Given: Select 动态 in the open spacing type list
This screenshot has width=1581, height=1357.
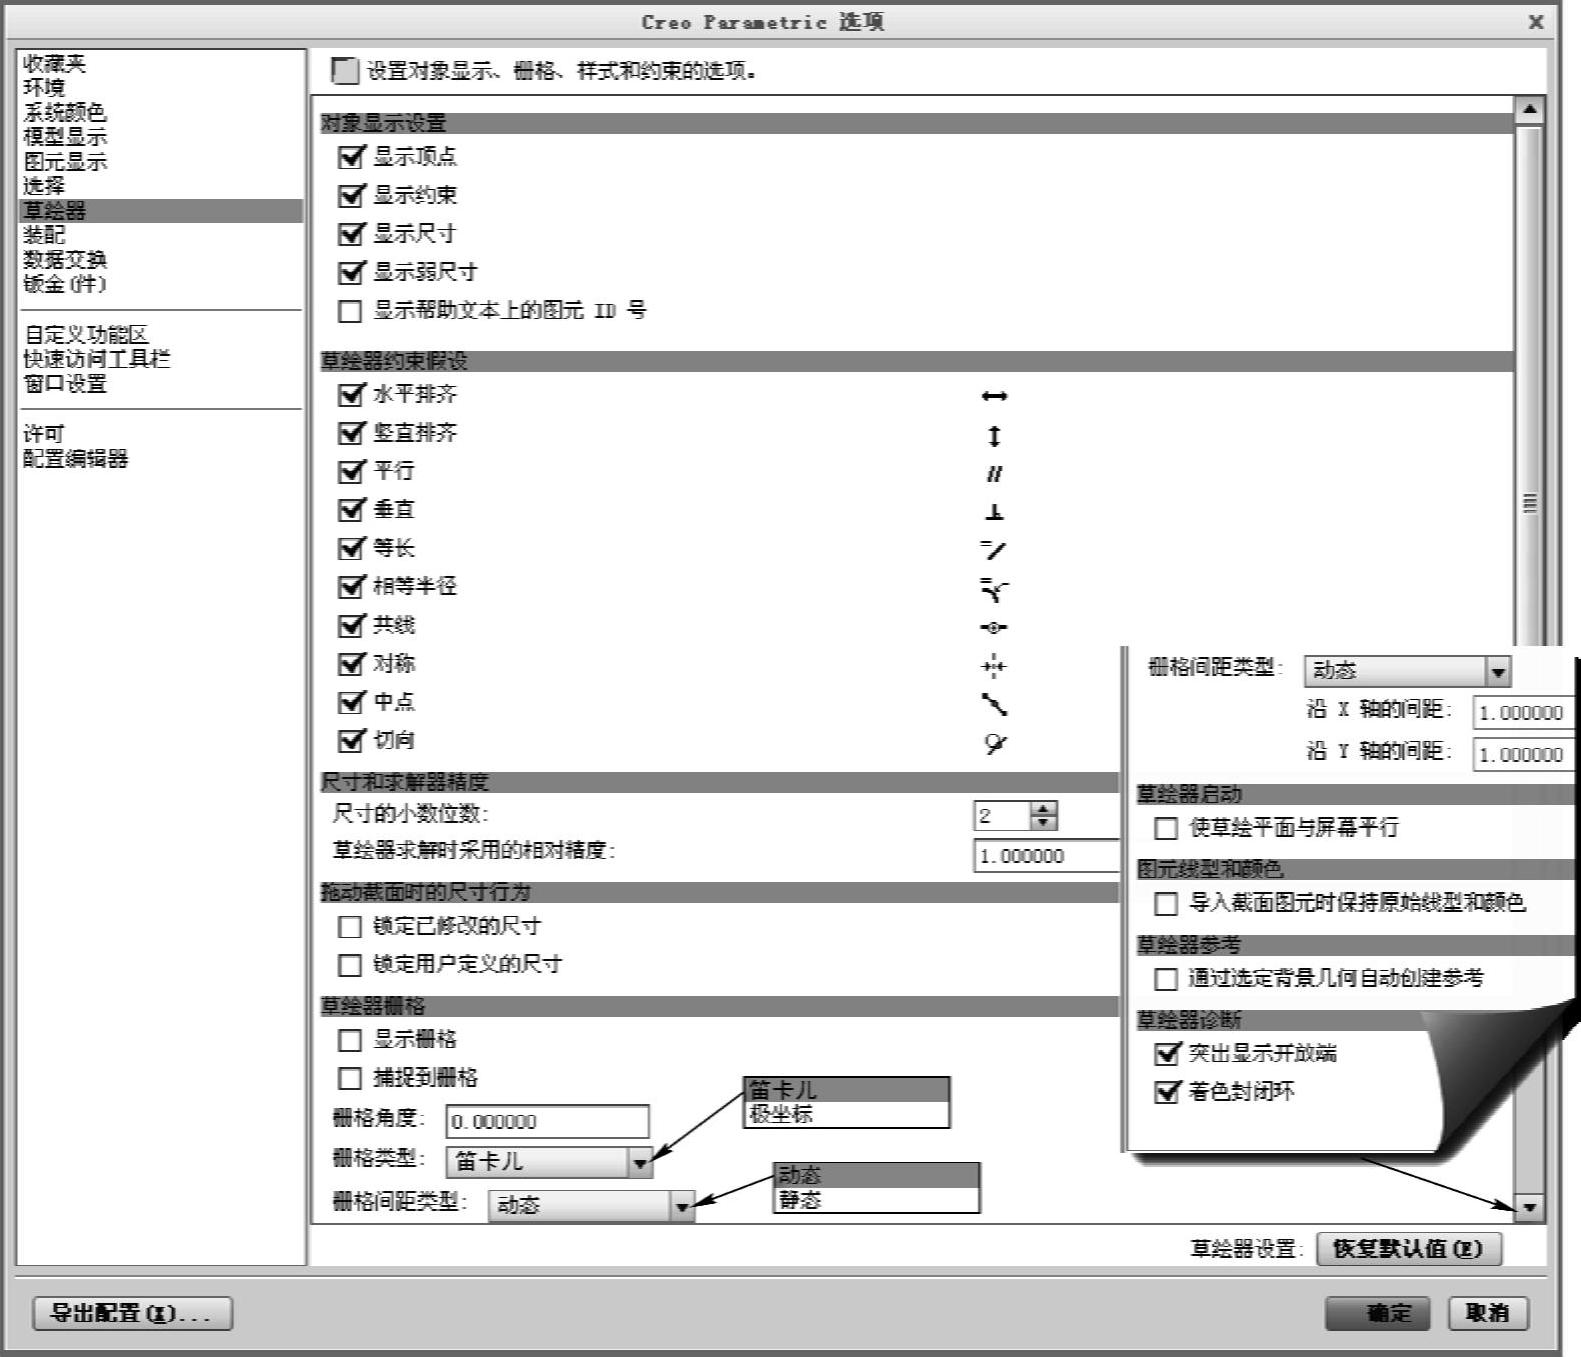Looking at the screenshot, I should coord(876,1175).
